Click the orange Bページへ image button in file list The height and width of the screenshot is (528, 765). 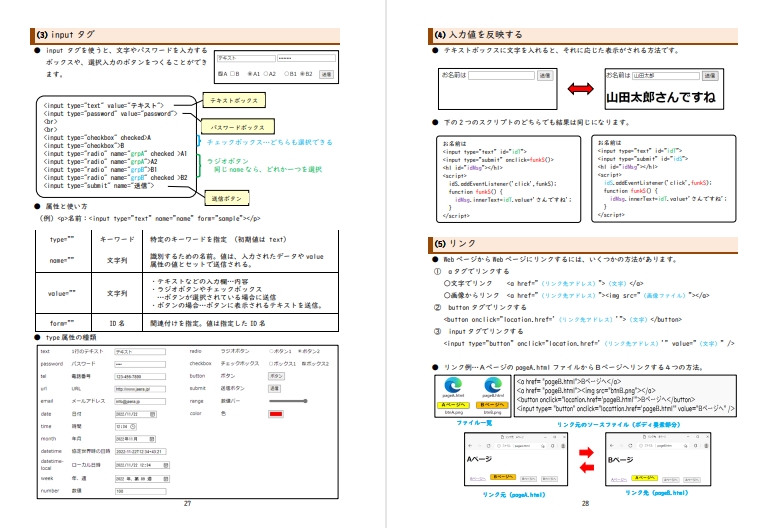click(492, 405)
